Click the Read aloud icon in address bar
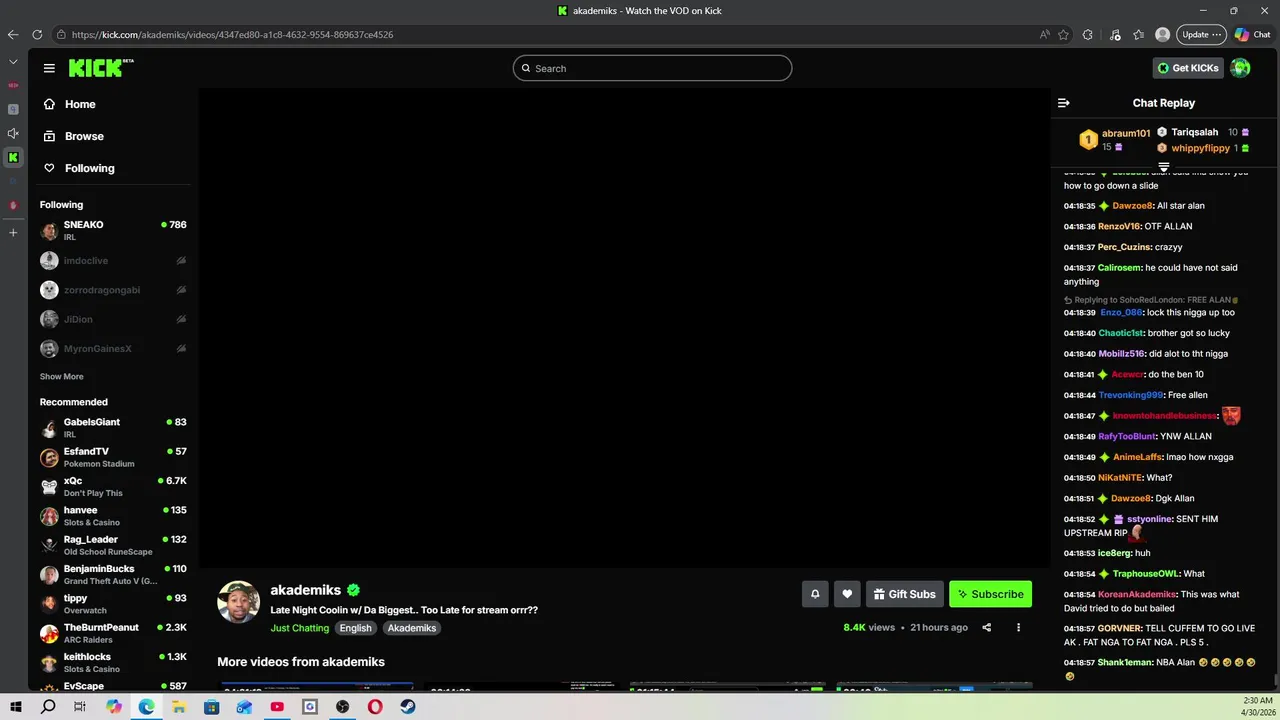The width and height of the screenshot is (1280, 720). coord(1044,34)
